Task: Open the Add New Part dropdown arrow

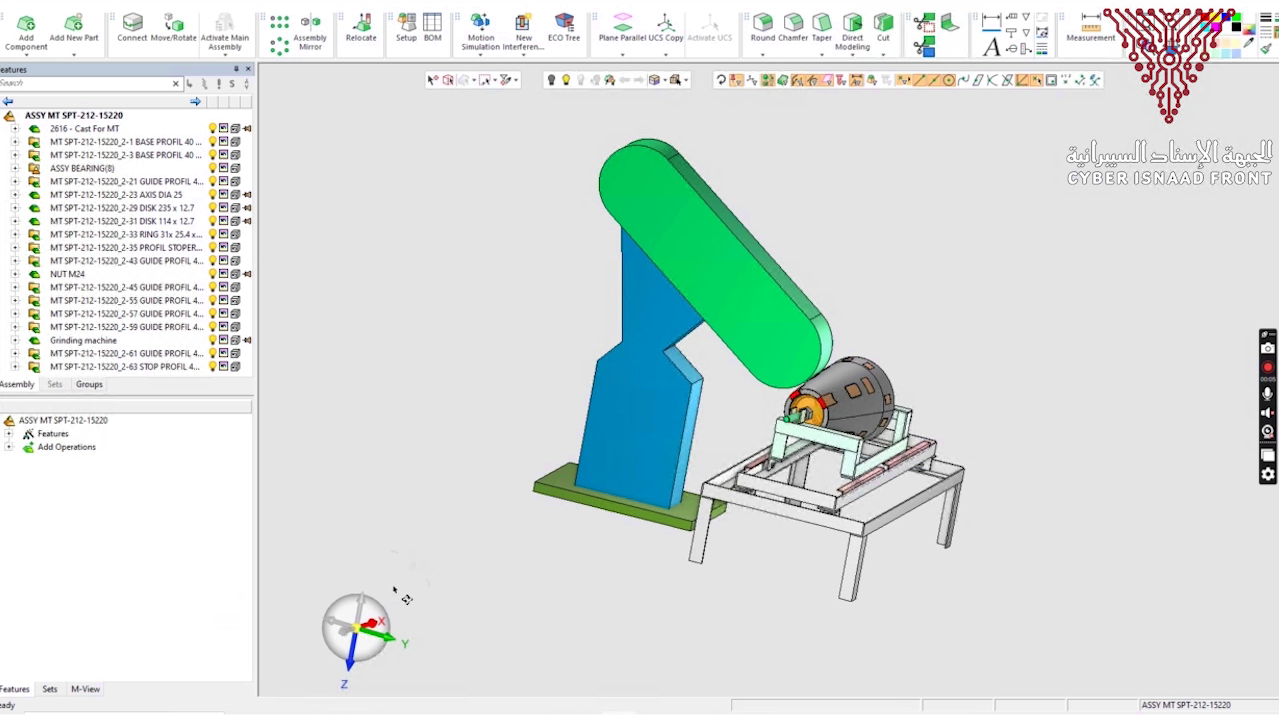Action: 74,54
